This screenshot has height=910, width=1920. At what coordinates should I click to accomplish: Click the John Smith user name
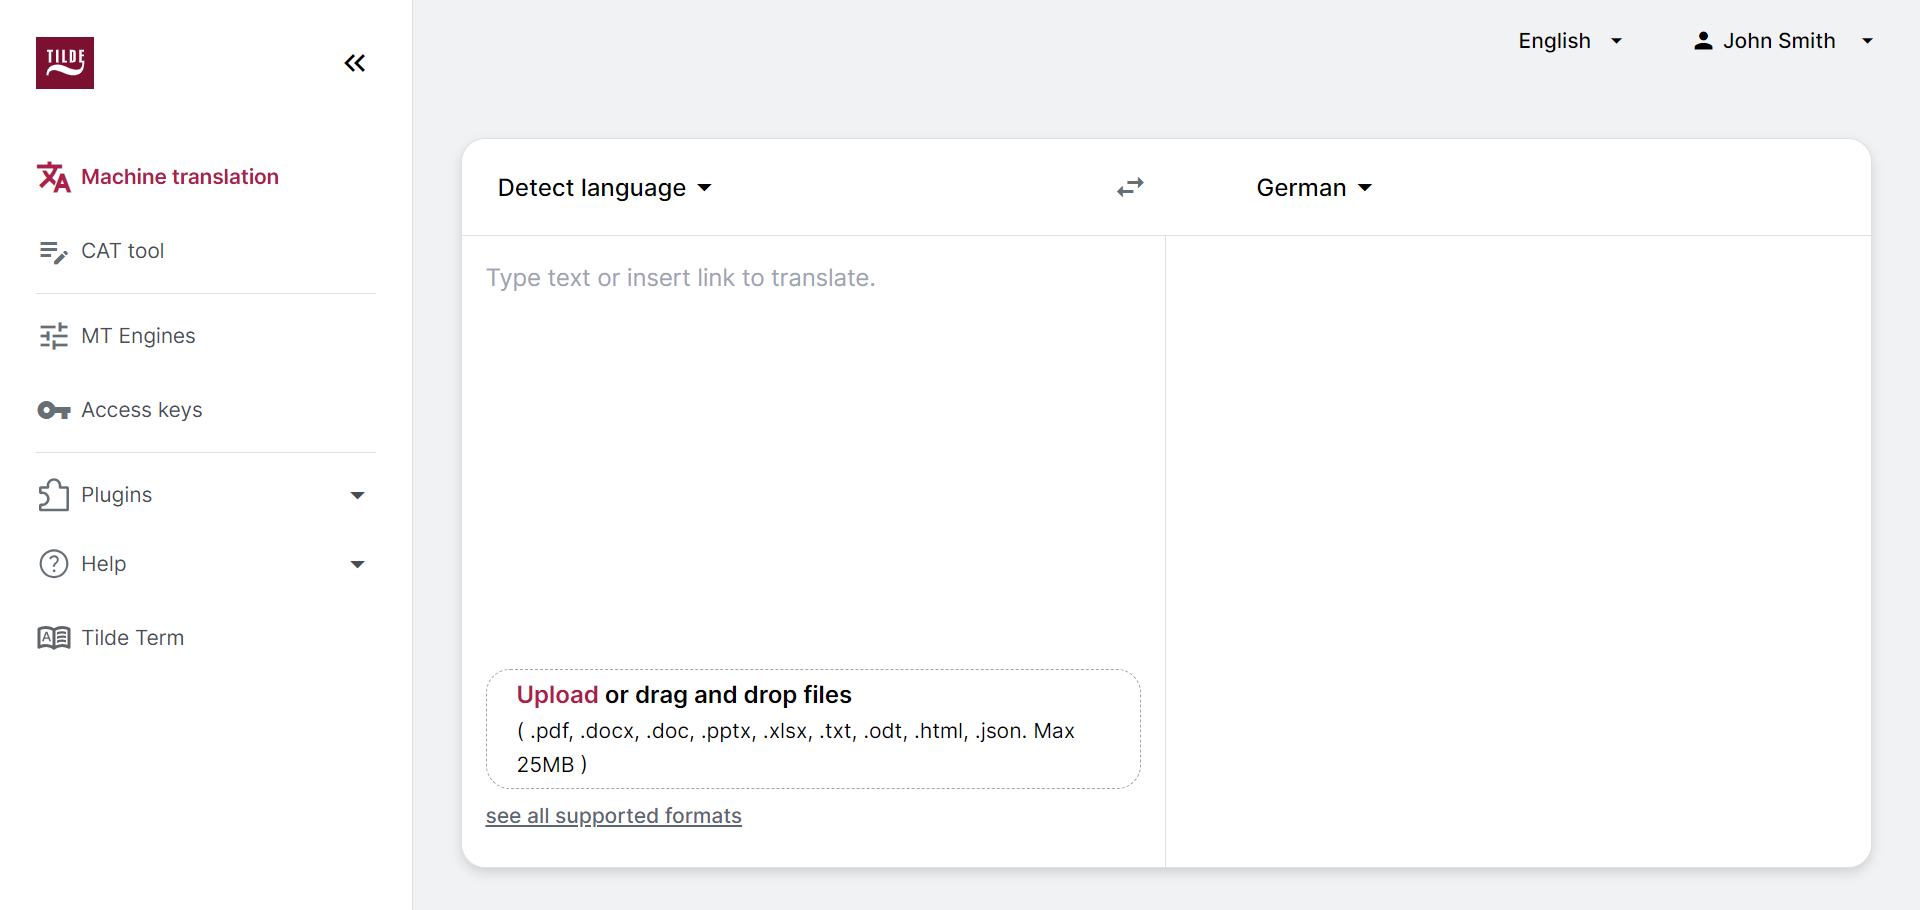coord(1779,41)
